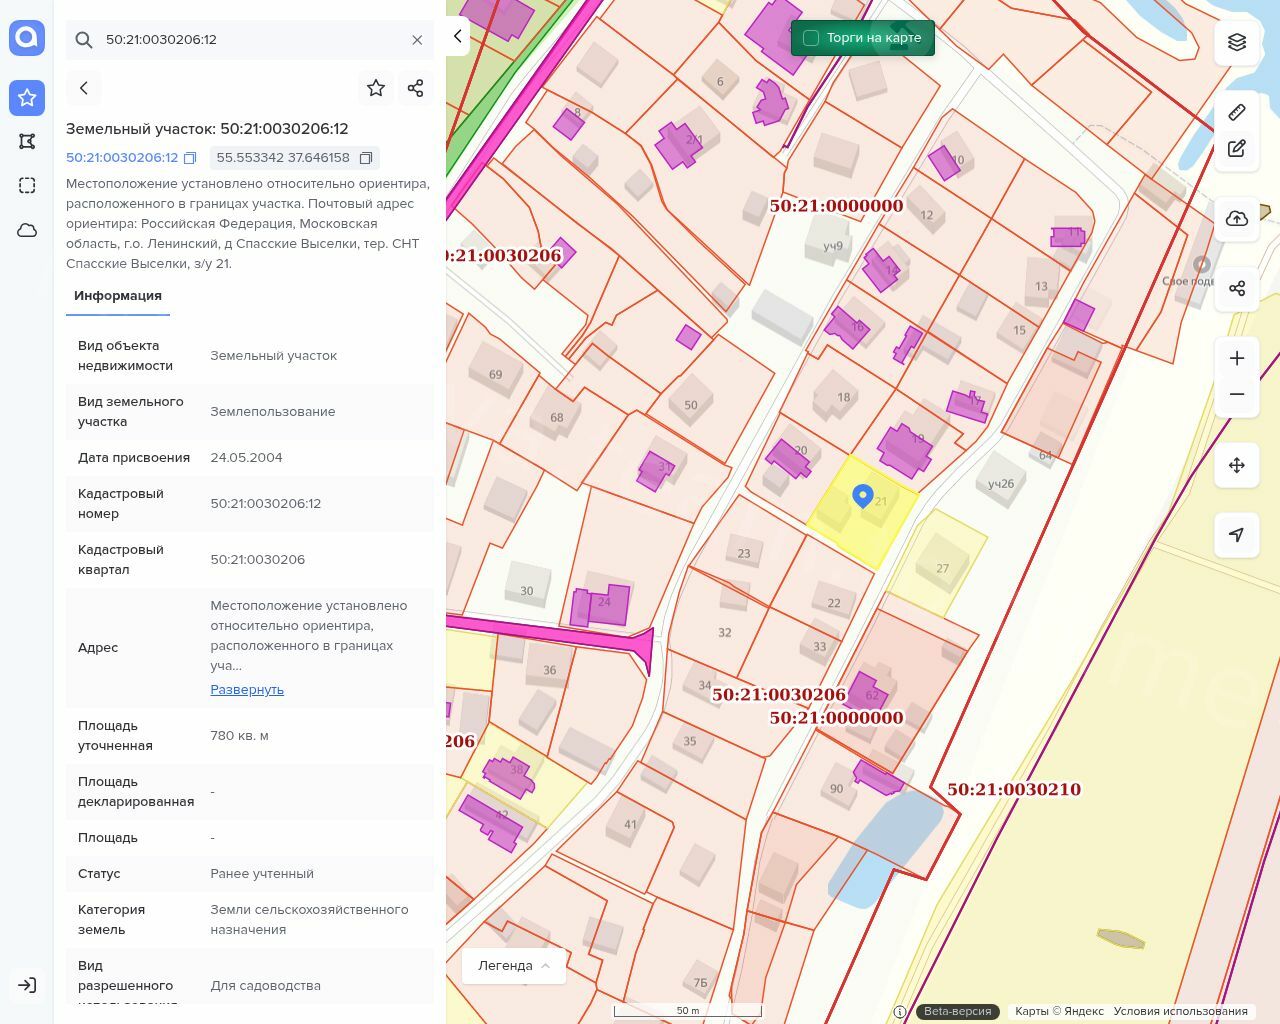Screen dimensions: 1280x1024
Task: Switch to the Информация tab
Action: pos(118,296)
